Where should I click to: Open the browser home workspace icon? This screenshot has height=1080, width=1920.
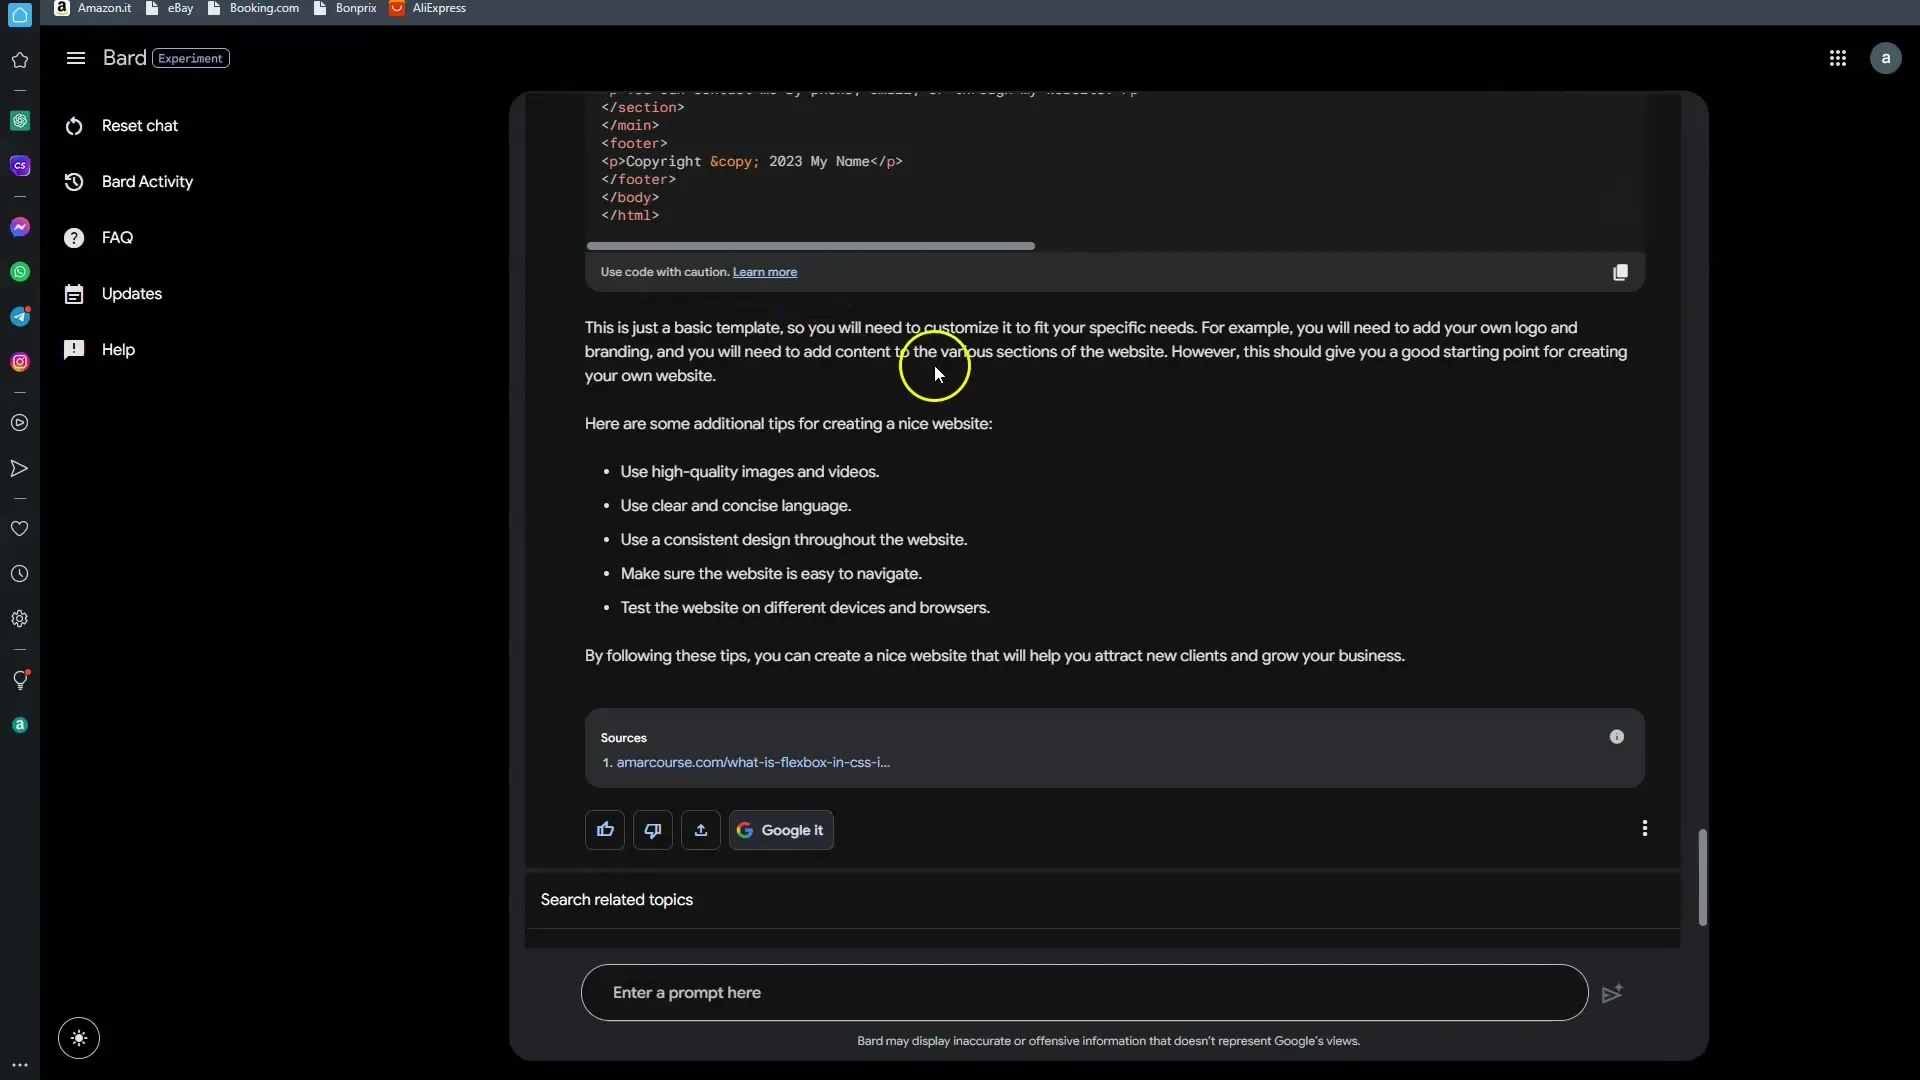pyautogui.click(x=20, y=14)
